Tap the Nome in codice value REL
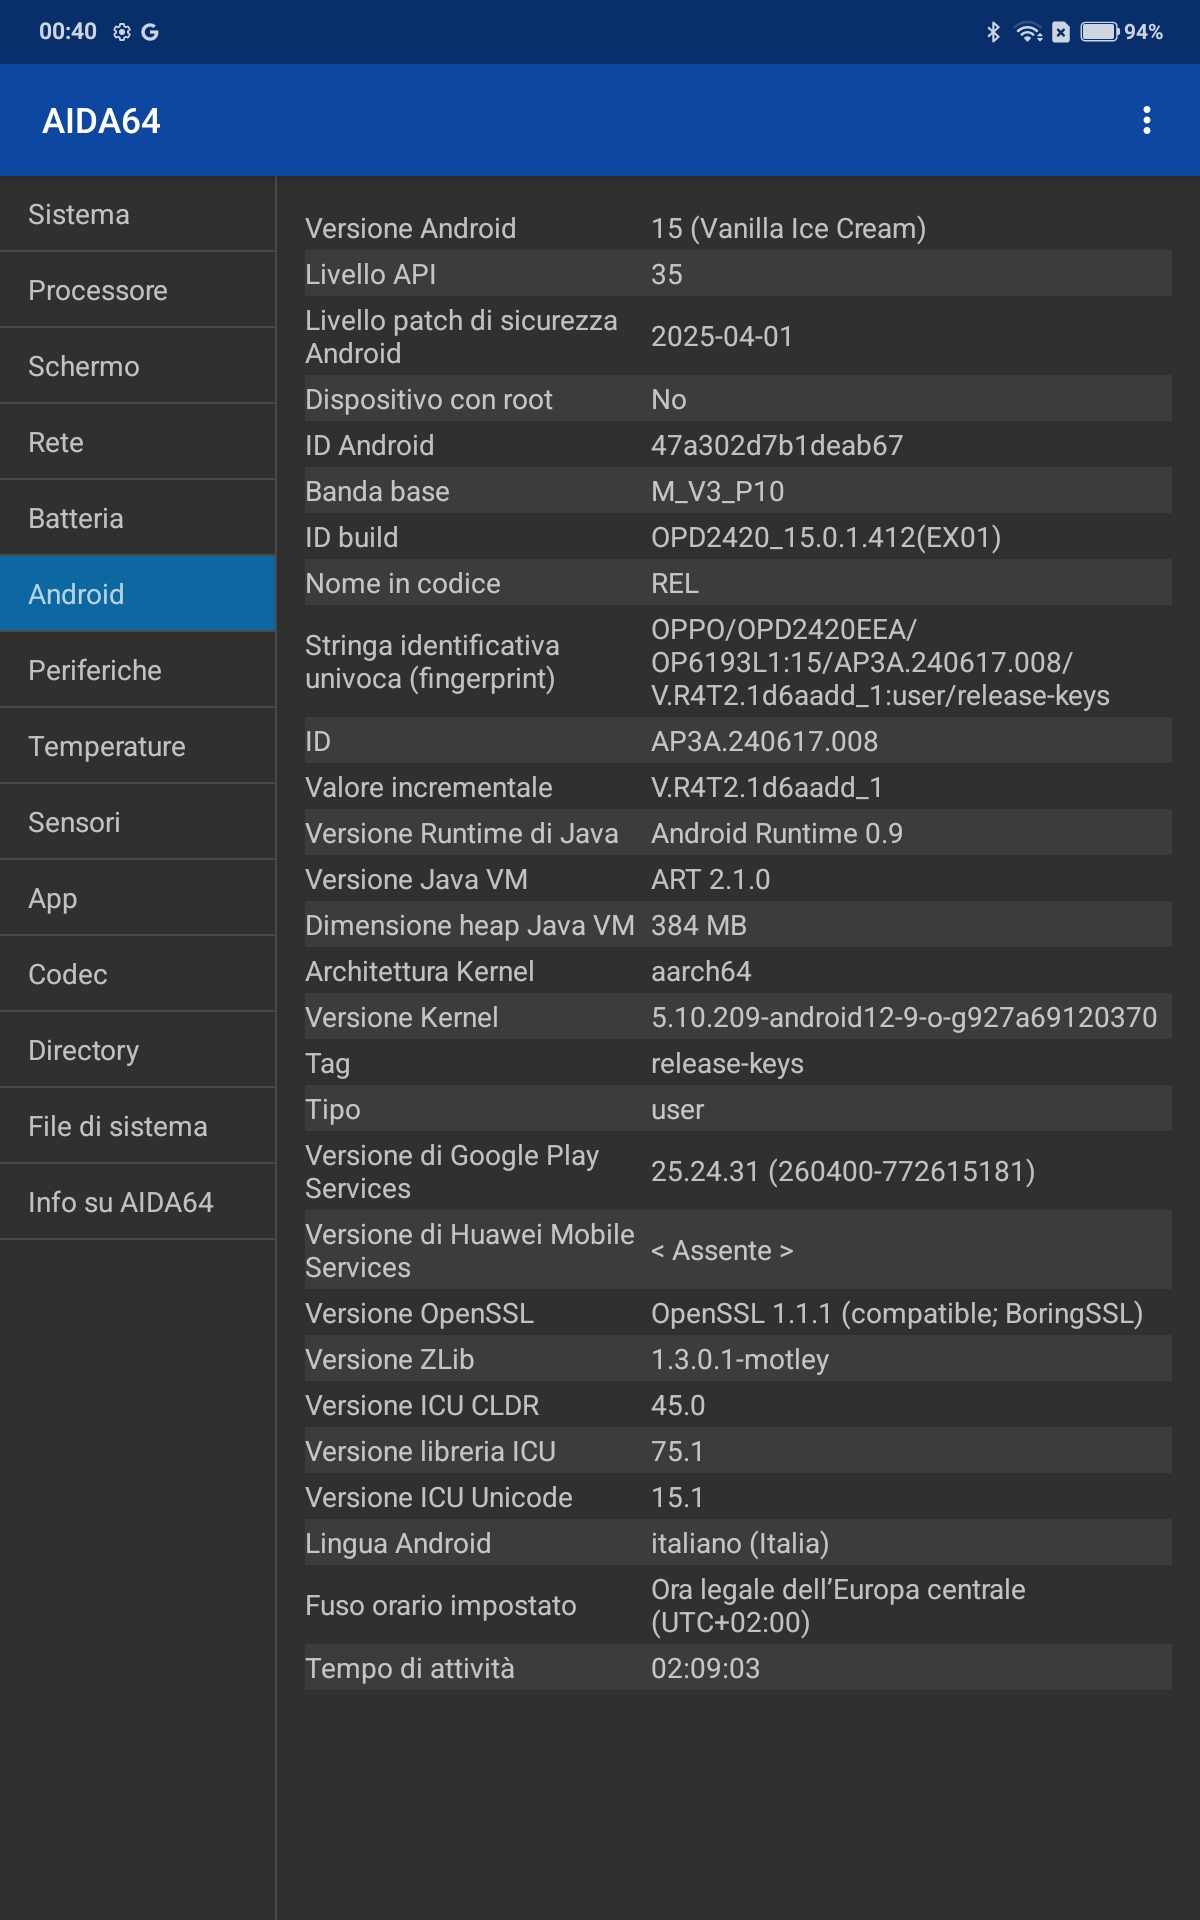The width and height of the screenshot is (1200, 1920). (x=675, y=583)
